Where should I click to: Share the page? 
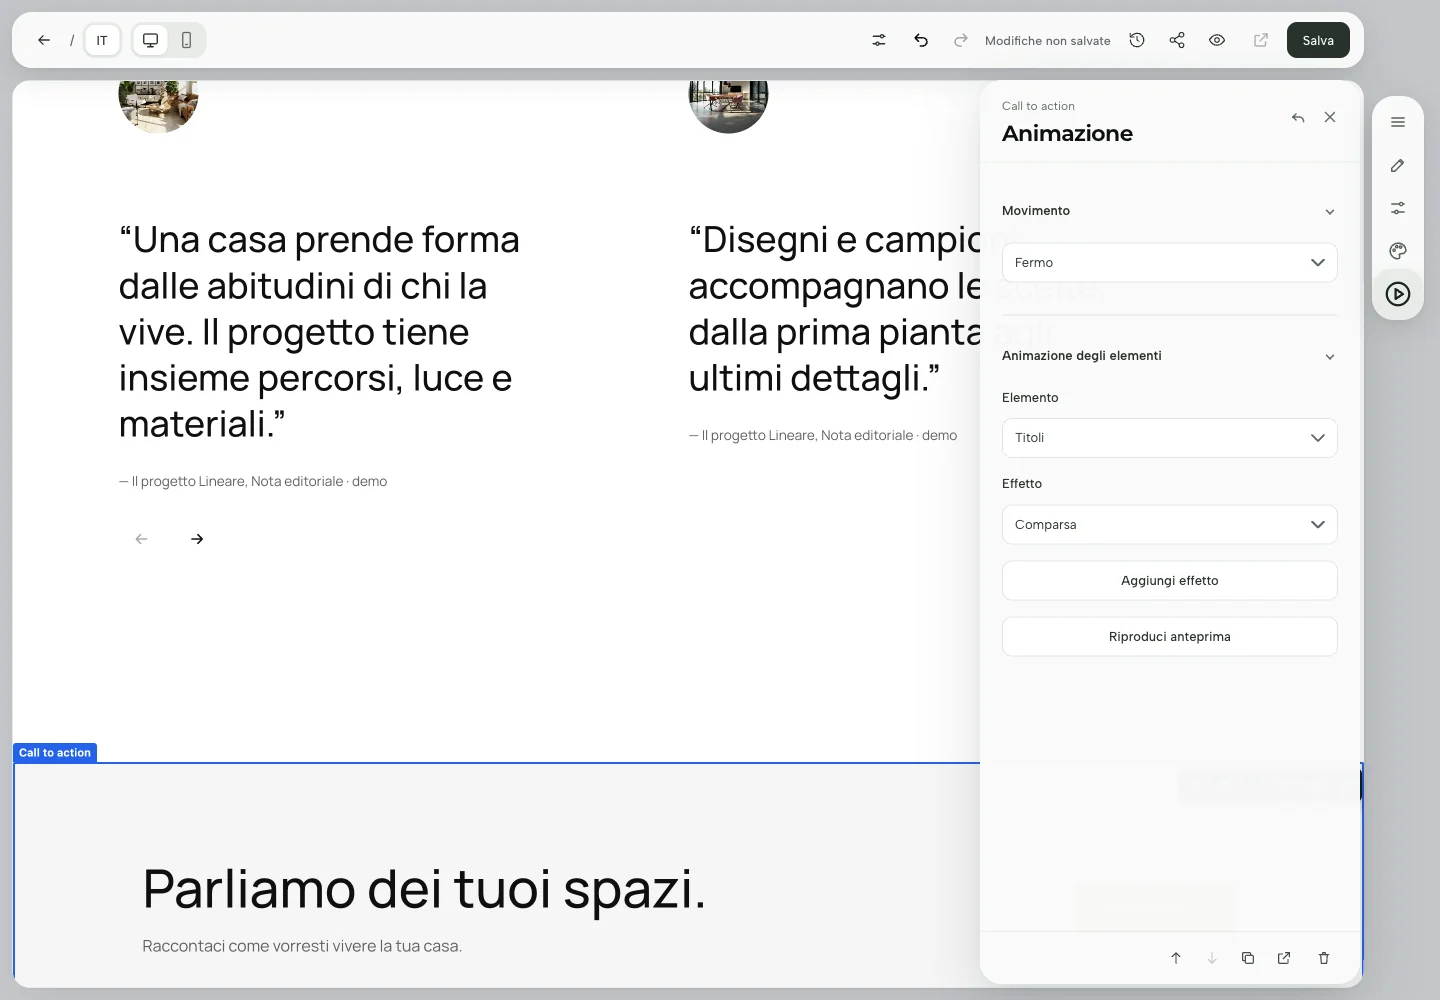point(1177,40)
